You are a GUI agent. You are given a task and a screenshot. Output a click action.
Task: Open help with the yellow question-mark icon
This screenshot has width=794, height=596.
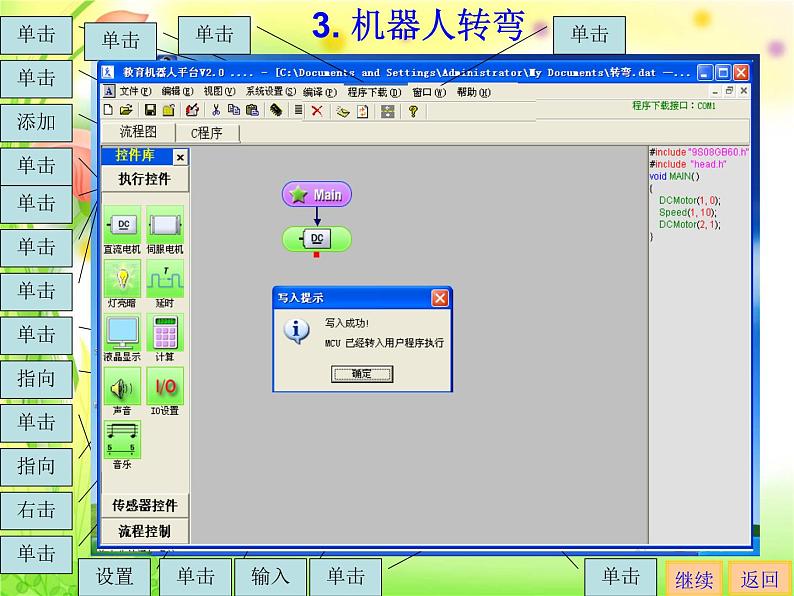(413, 111)
